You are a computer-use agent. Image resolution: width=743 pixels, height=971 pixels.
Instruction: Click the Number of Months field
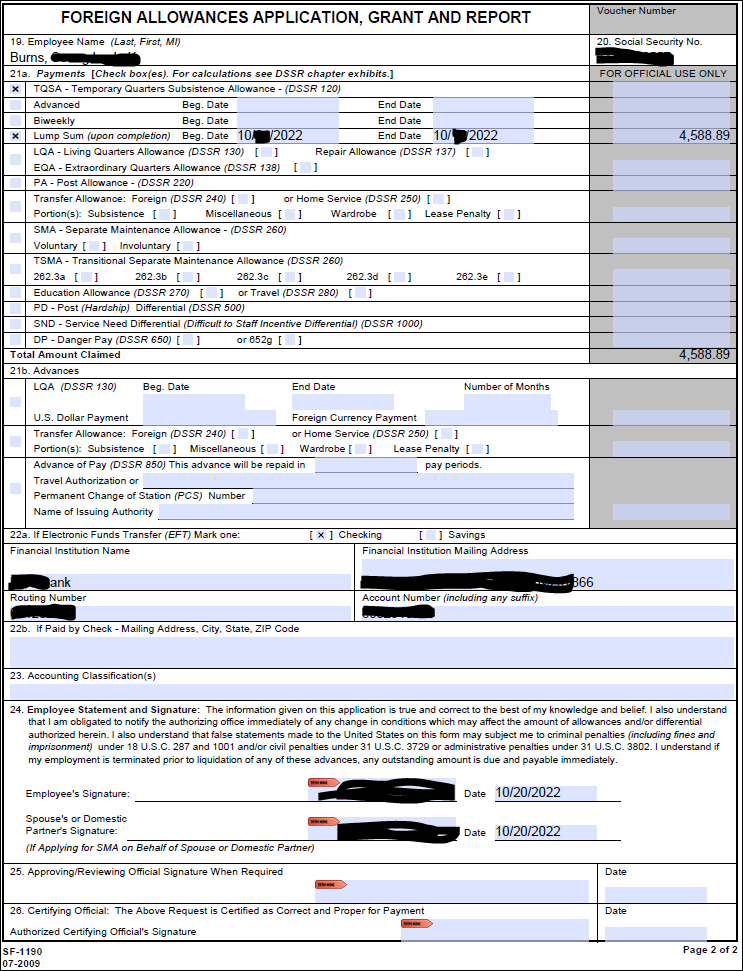507,402
